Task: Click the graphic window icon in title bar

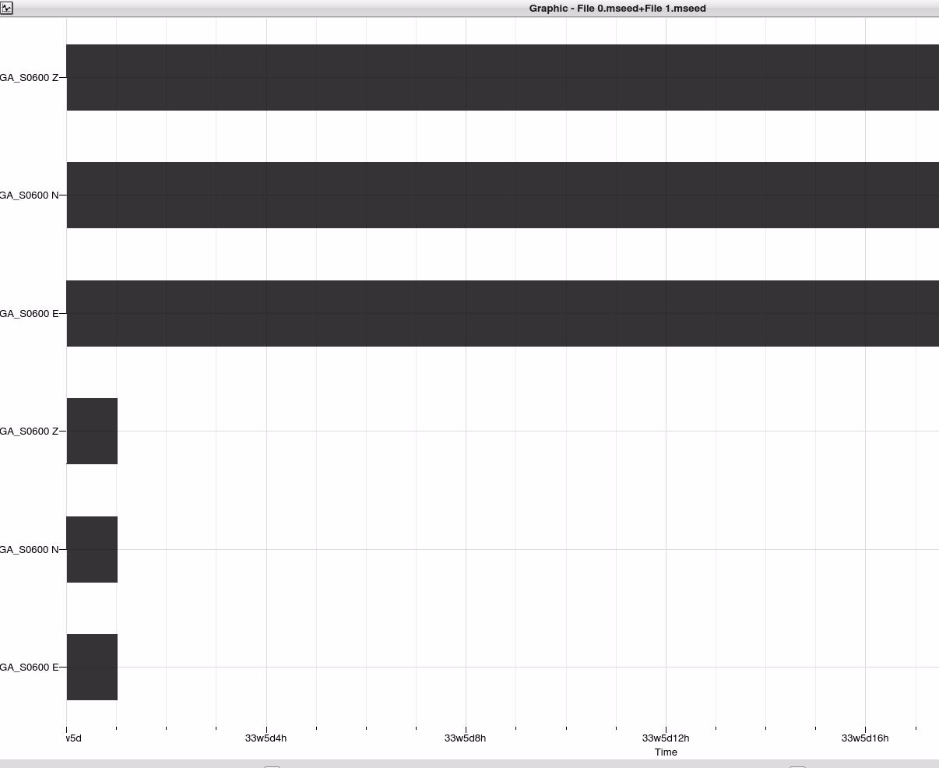Action: tap(7, 8)
